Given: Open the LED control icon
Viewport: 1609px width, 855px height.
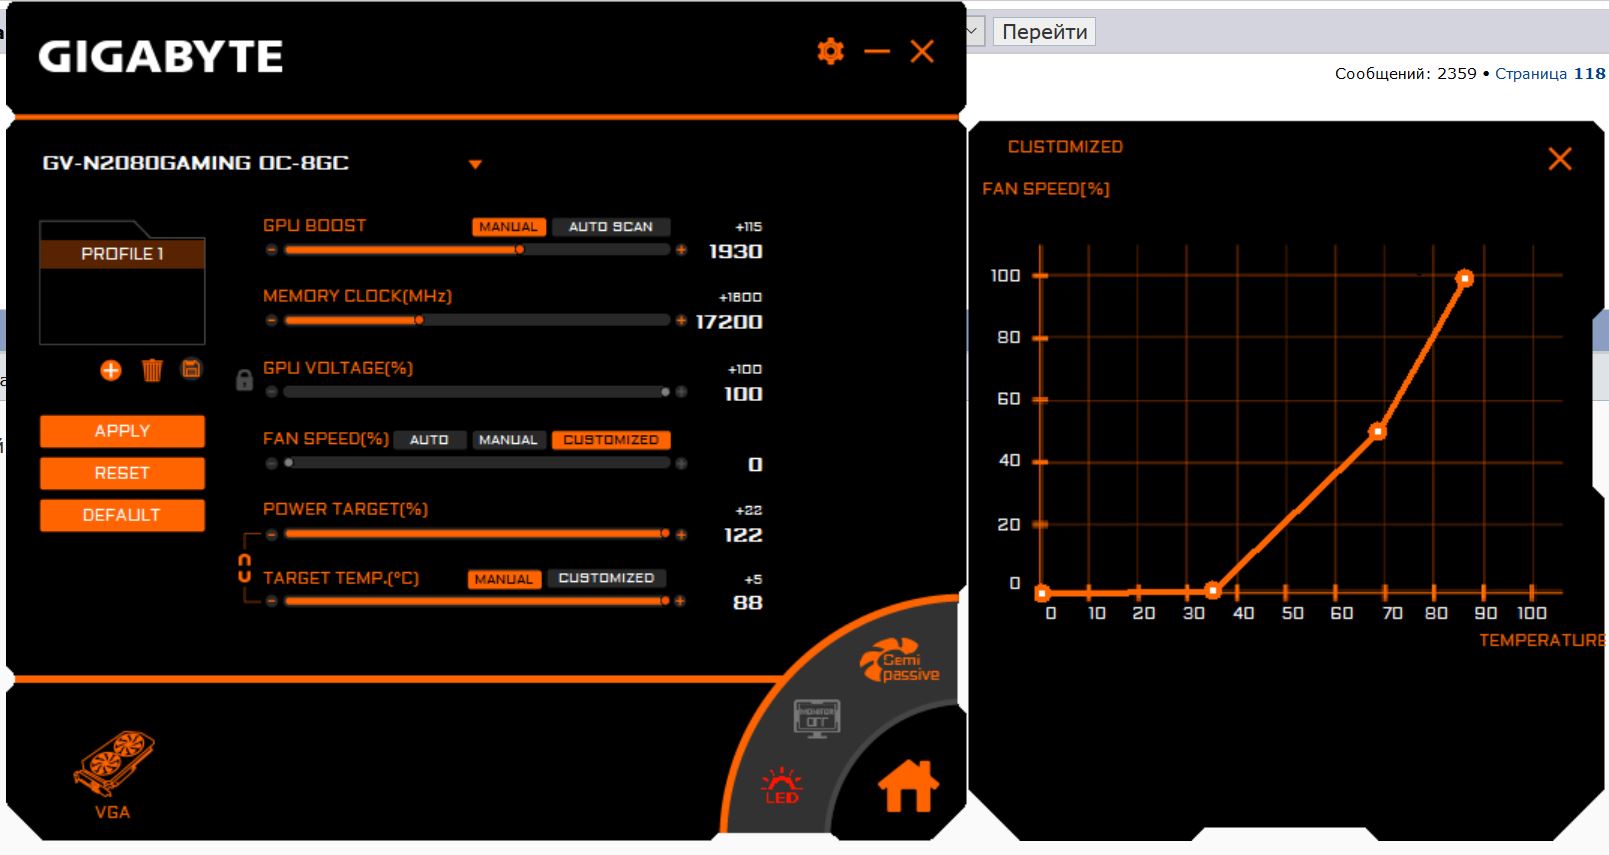Looking at the screenshot, I should [x=782, y=786].
